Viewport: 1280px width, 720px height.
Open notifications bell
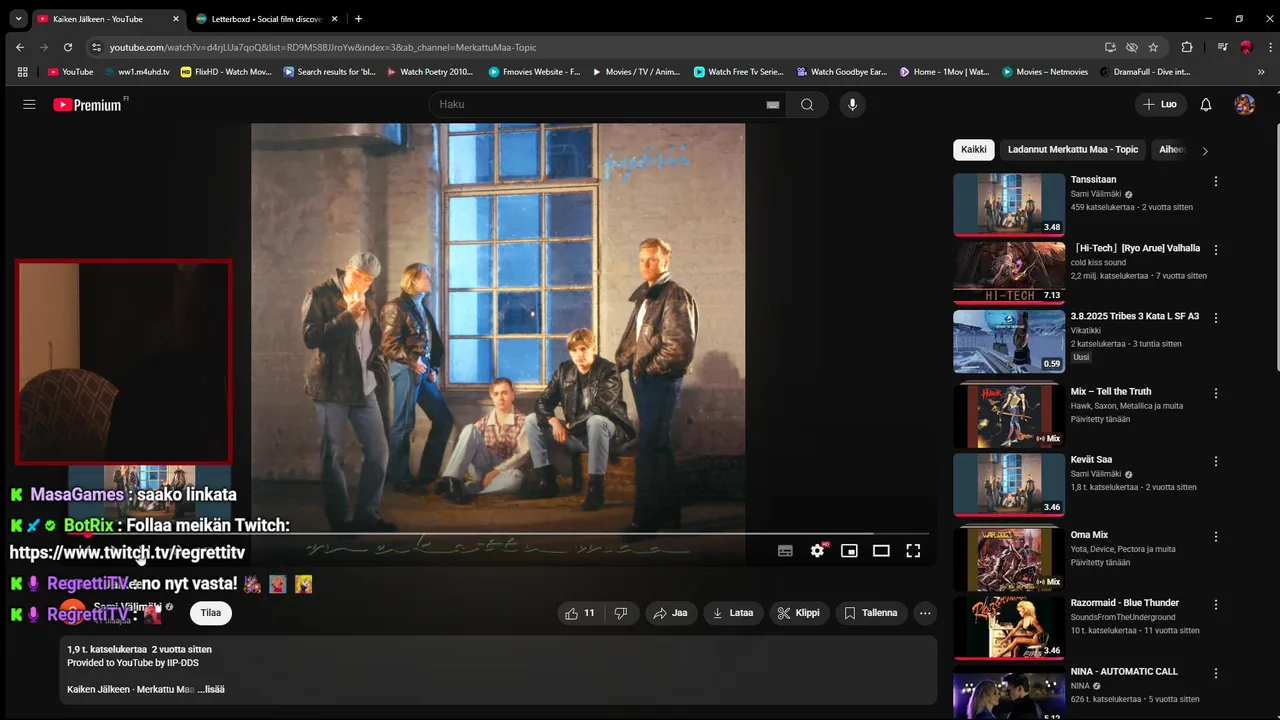pos(1206,105)
